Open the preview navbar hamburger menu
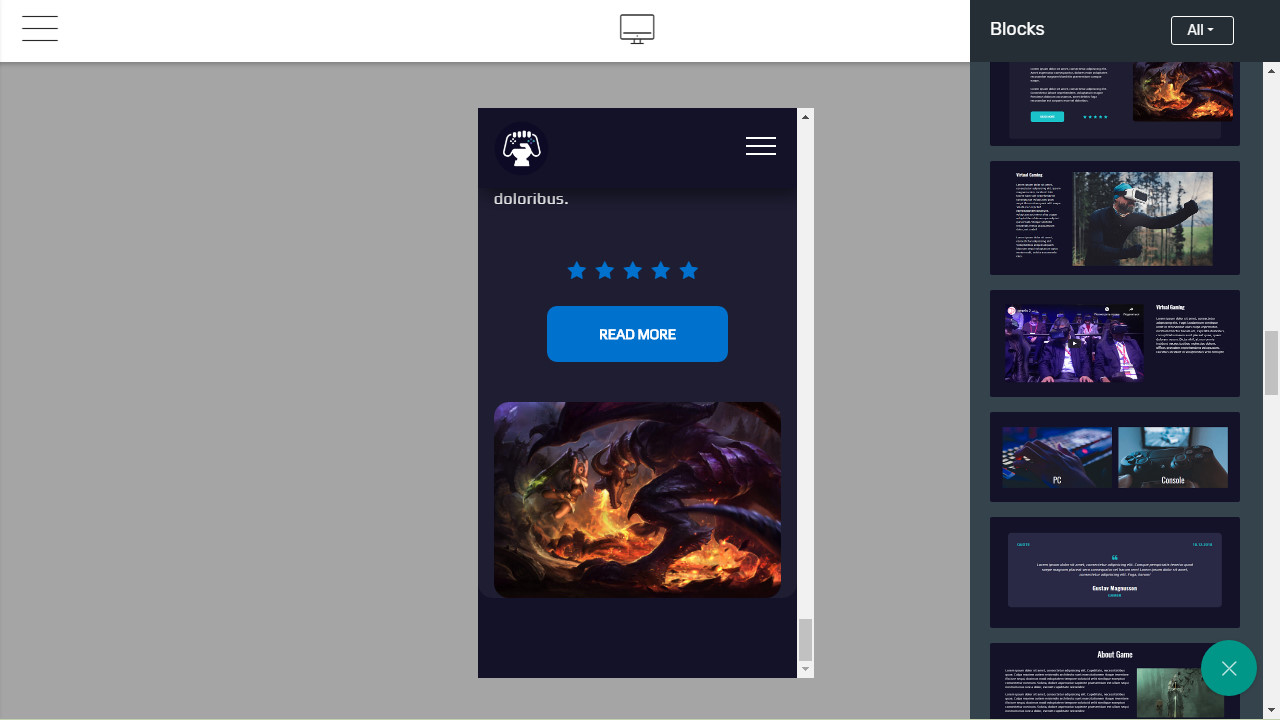Viewport: 1280px width, 720px height. coord(761,146)
